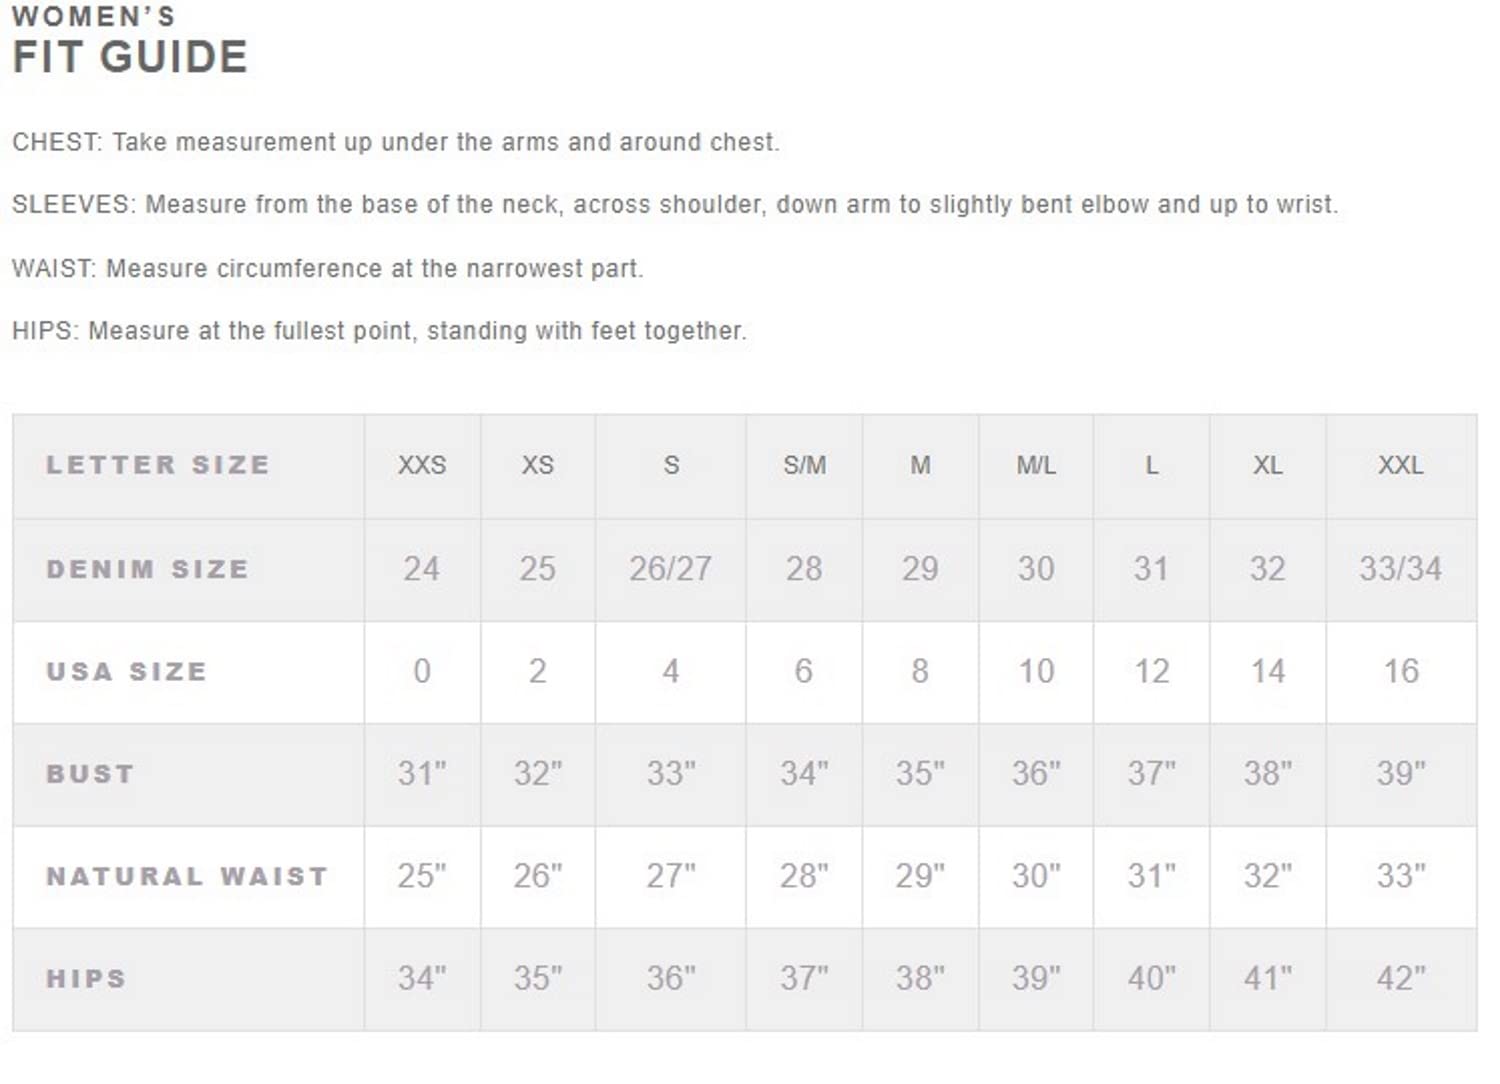Select the BUST row label
The image size is (1500, 1084).
click(x=90, y=774)
